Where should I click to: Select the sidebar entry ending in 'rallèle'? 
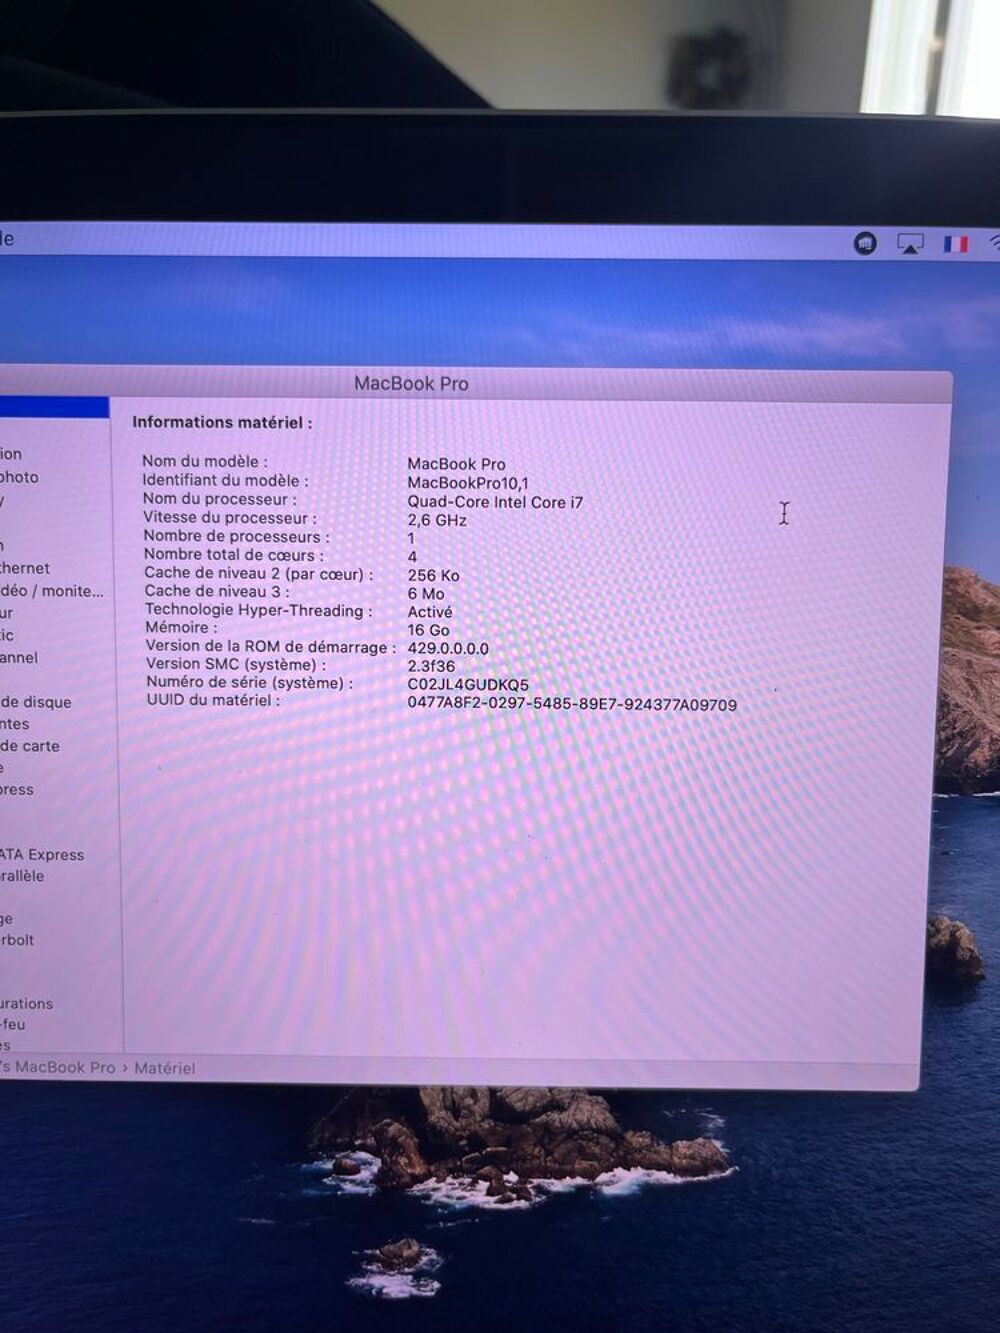(x=22, y=876)
